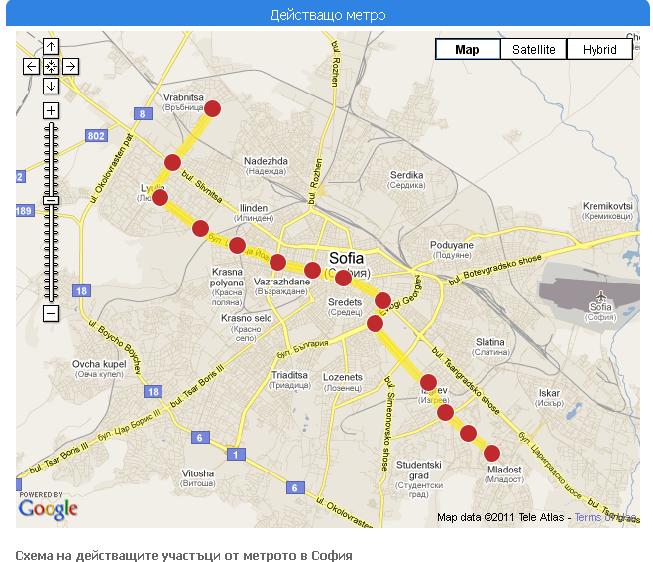Click the Kremikovtsi district label
This screenshot has height=562, width=653.
[608, 211]
